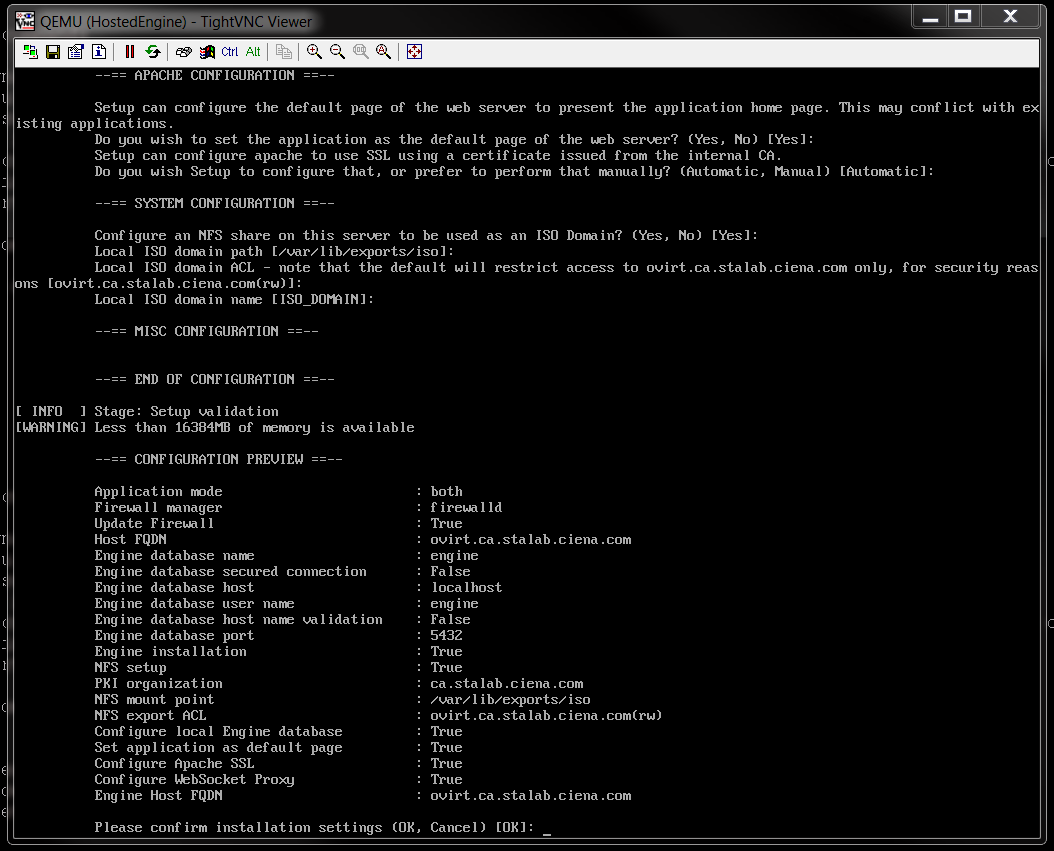Open the connection options dialog
This screenshot has width=1054, height=851.
tap(75, 52)
